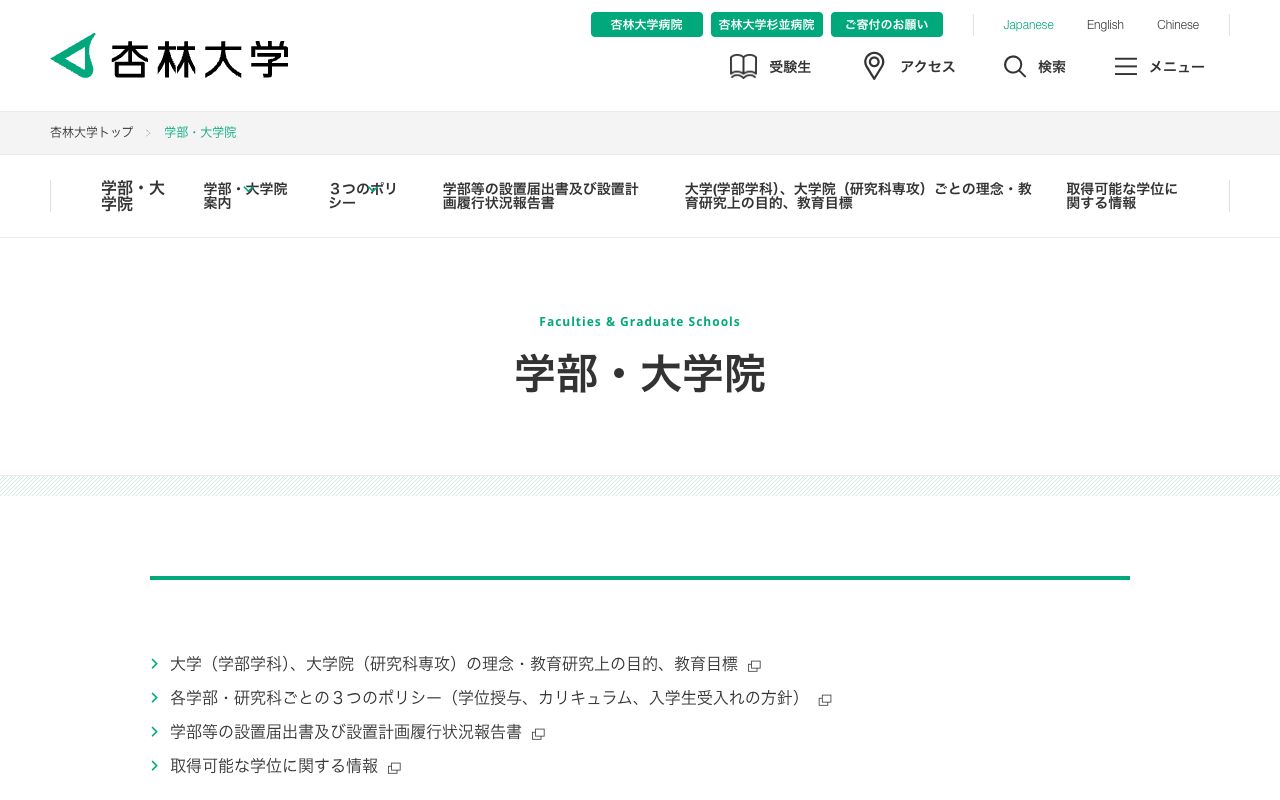Click the 検索 text label
This screenshot has height=800, width=1280.
pyautogui.click(x=1052, y=67)
